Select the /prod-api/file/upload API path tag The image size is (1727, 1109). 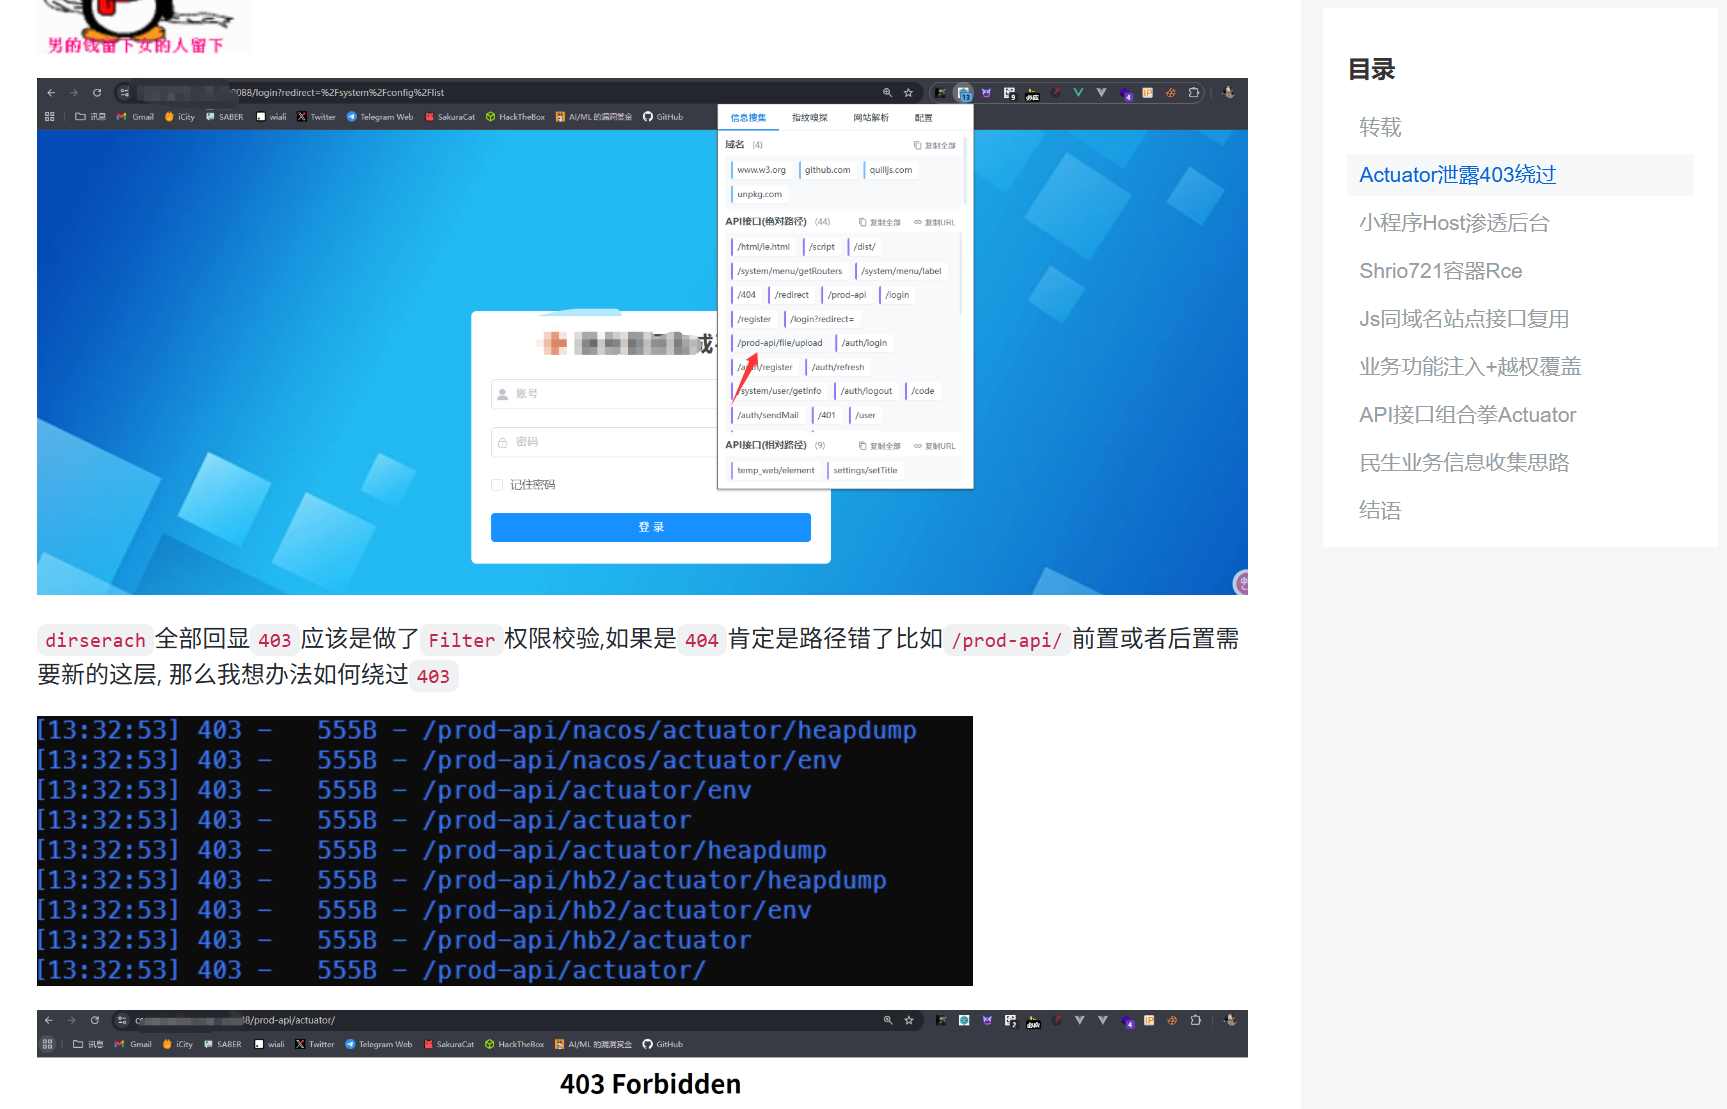(x=779, y=343)
